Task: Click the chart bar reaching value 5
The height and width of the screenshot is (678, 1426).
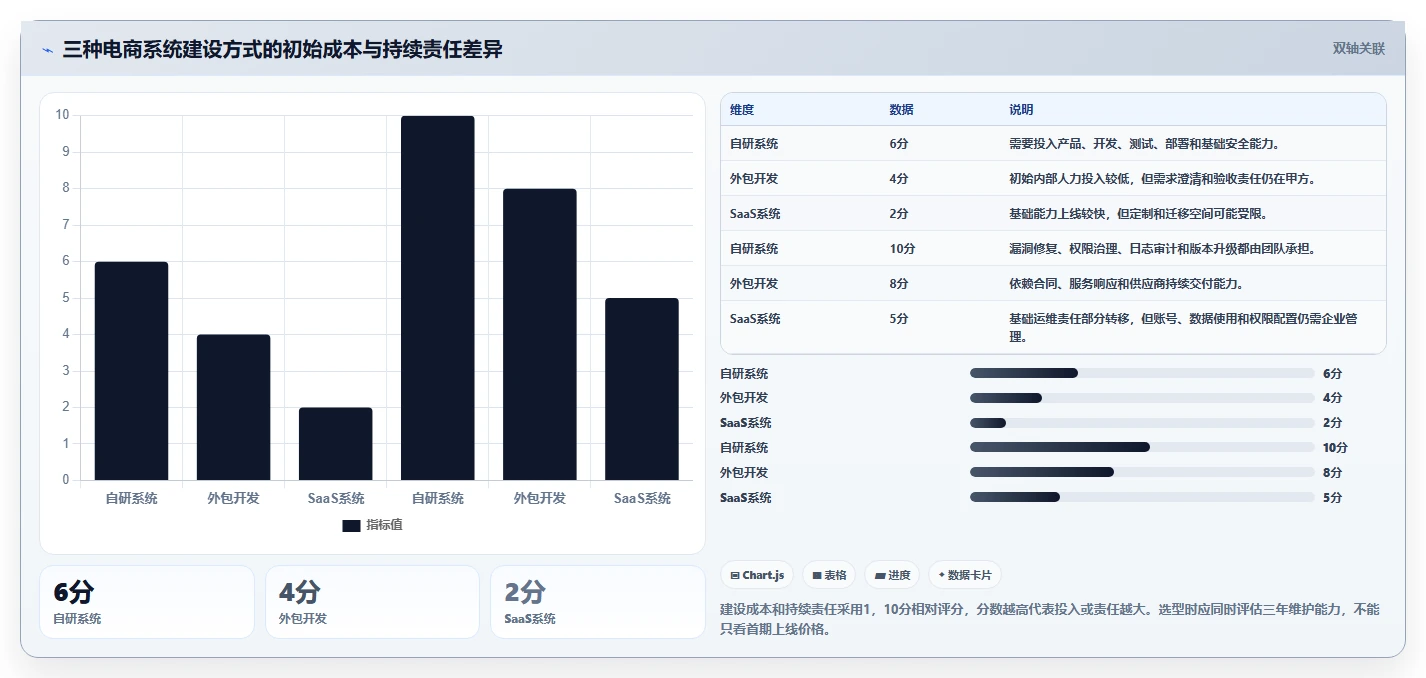Action: click(x=641, y=389)
